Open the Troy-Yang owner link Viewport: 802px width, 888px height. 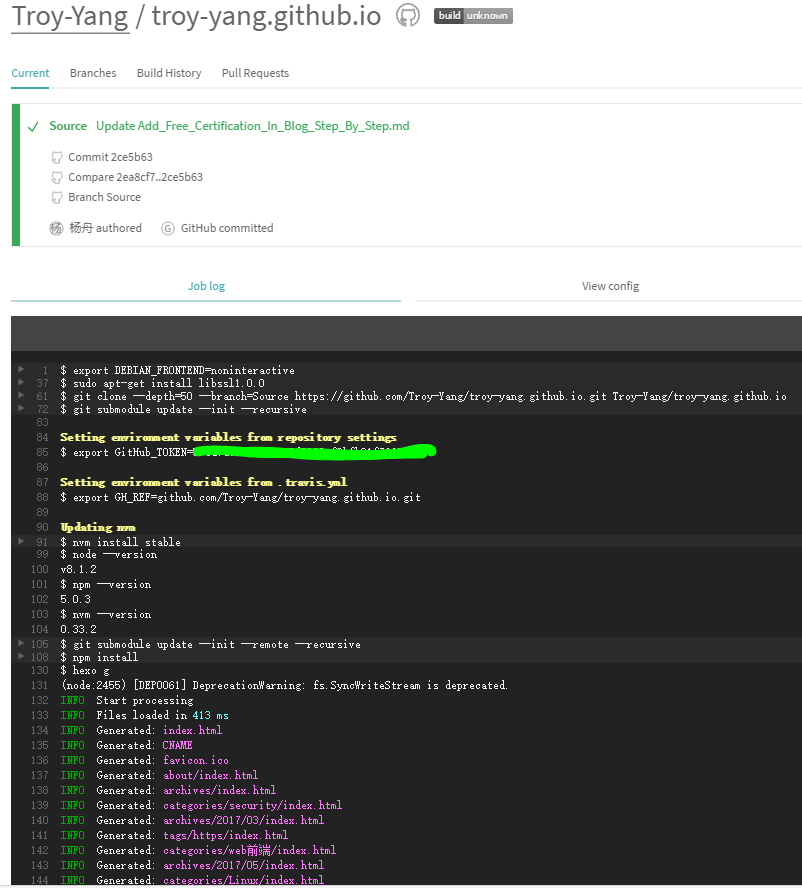[x=70, y=17]
